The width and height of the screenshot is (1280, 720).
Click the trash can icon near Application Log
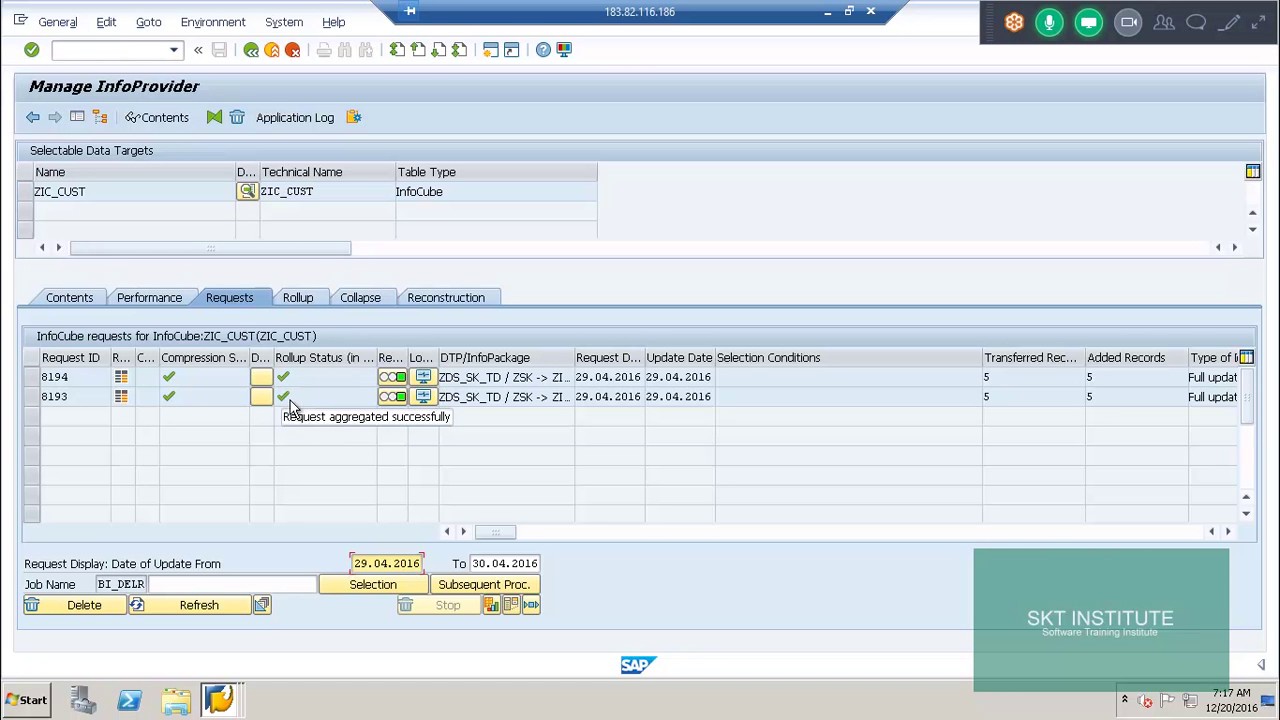(x=237, y=118)
